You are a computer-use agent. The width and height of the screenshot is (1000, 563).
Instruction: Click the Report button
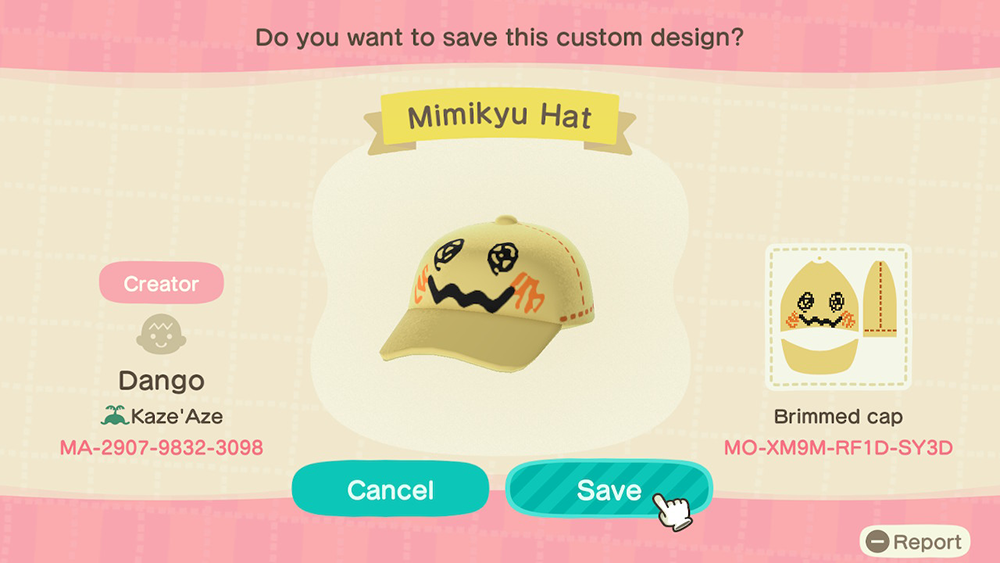(x=915, y=541)
